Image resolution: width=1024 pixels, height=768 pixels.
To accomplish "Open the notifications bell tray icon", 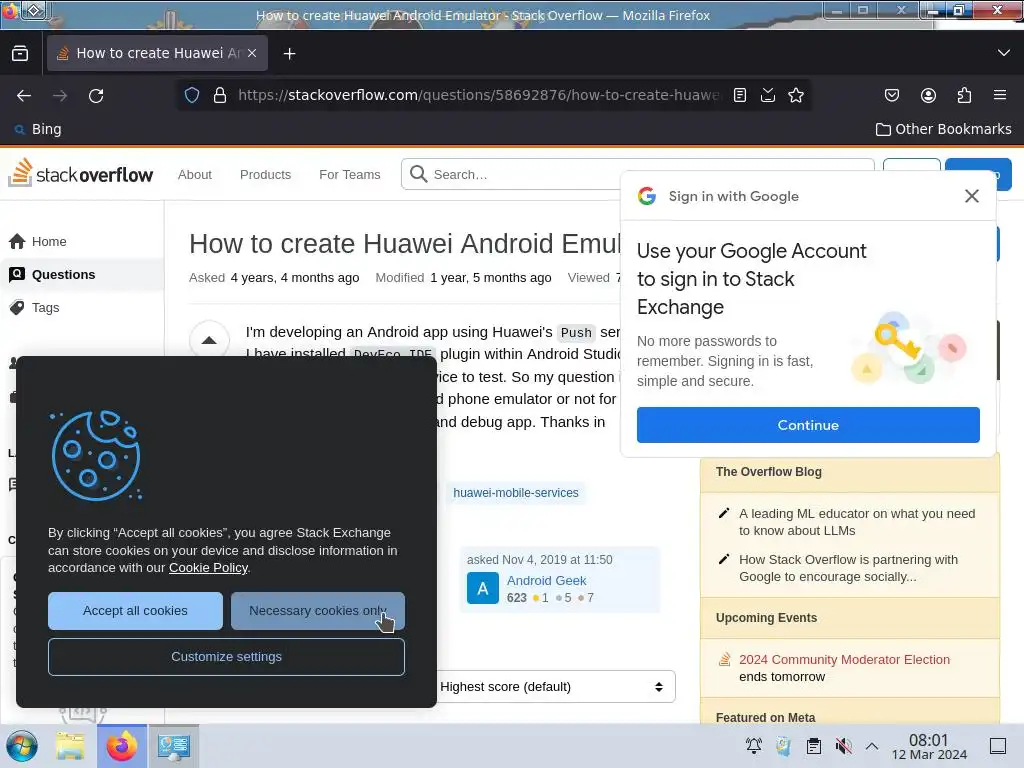I will coord(754,746).
